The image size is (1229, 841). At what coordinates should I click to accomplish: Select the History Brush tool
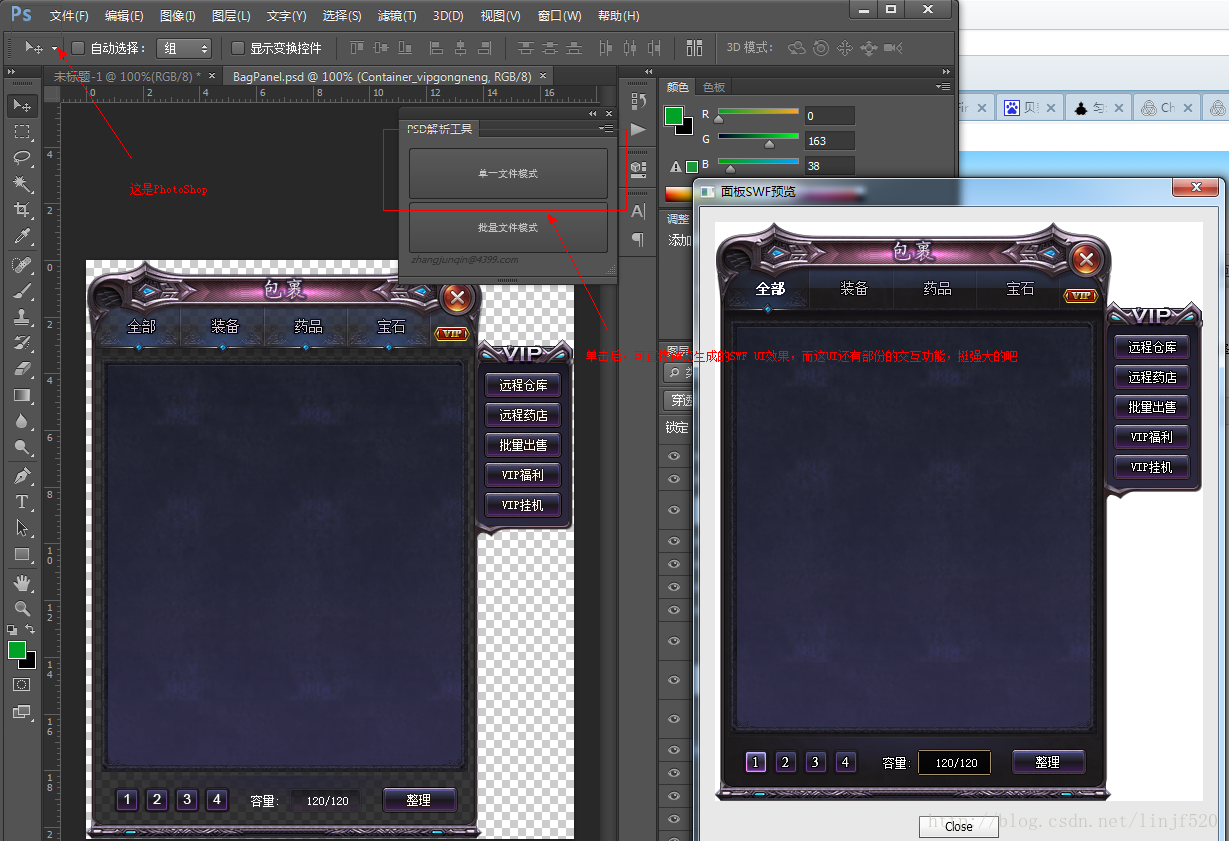(x=22, y=343)
